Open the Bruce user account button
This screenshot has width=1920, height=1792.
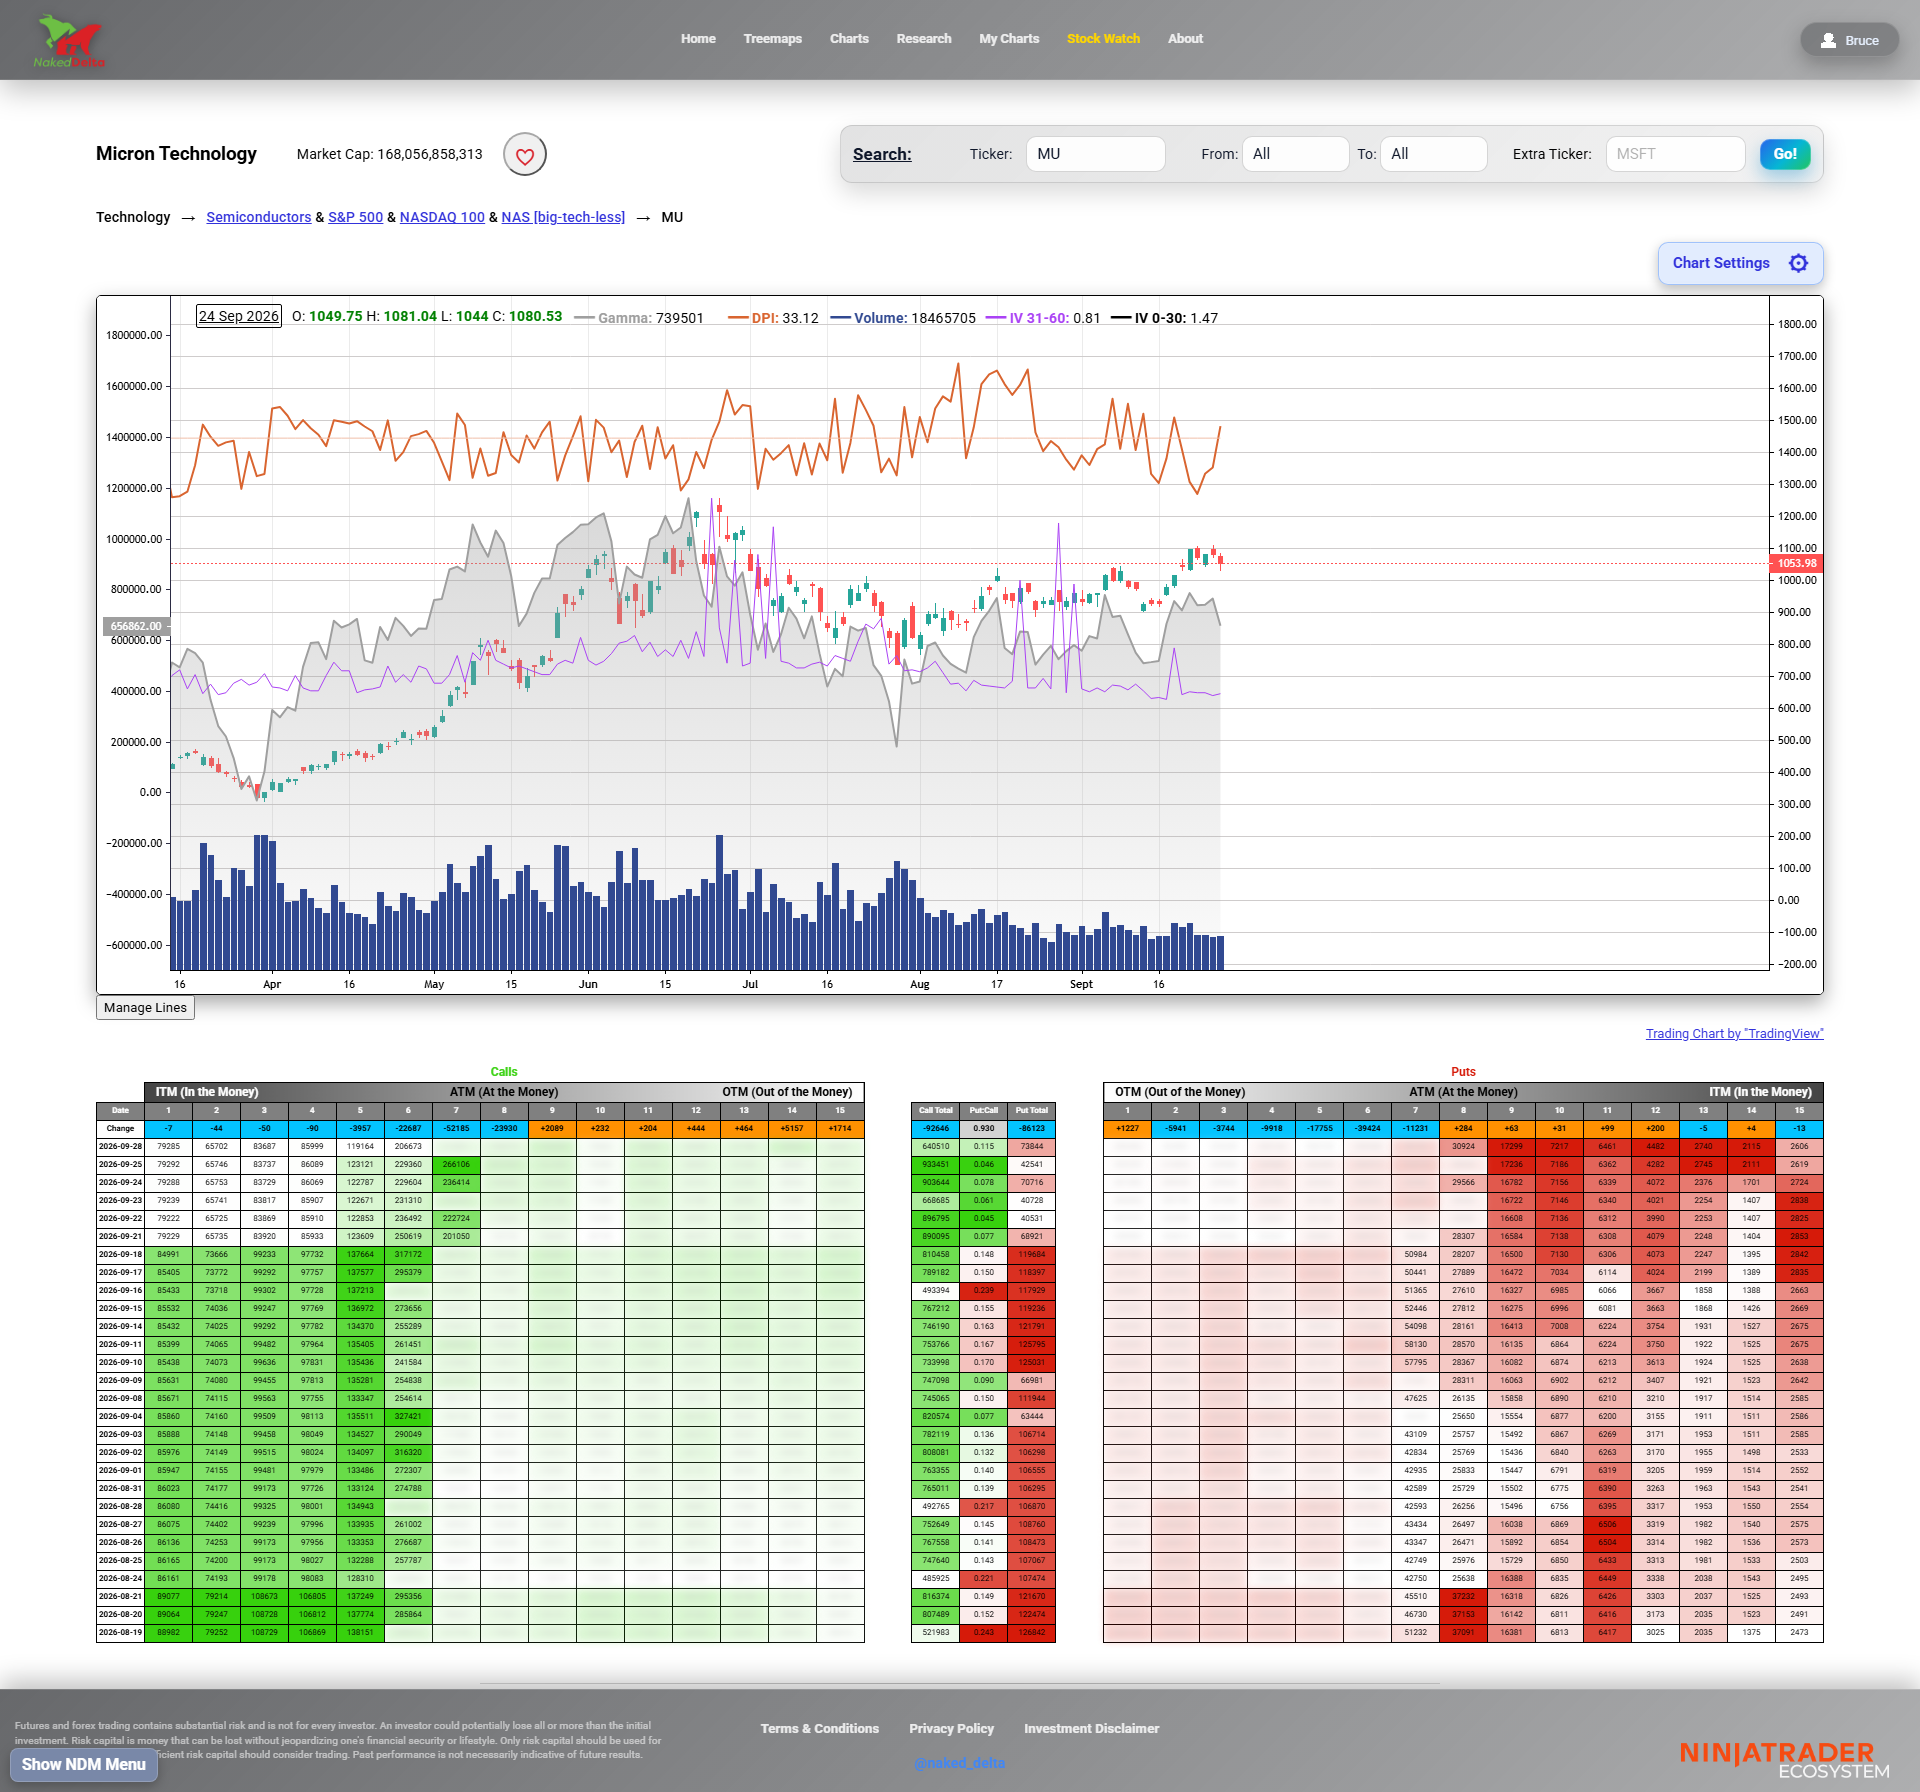click(x=1849, y=40)
